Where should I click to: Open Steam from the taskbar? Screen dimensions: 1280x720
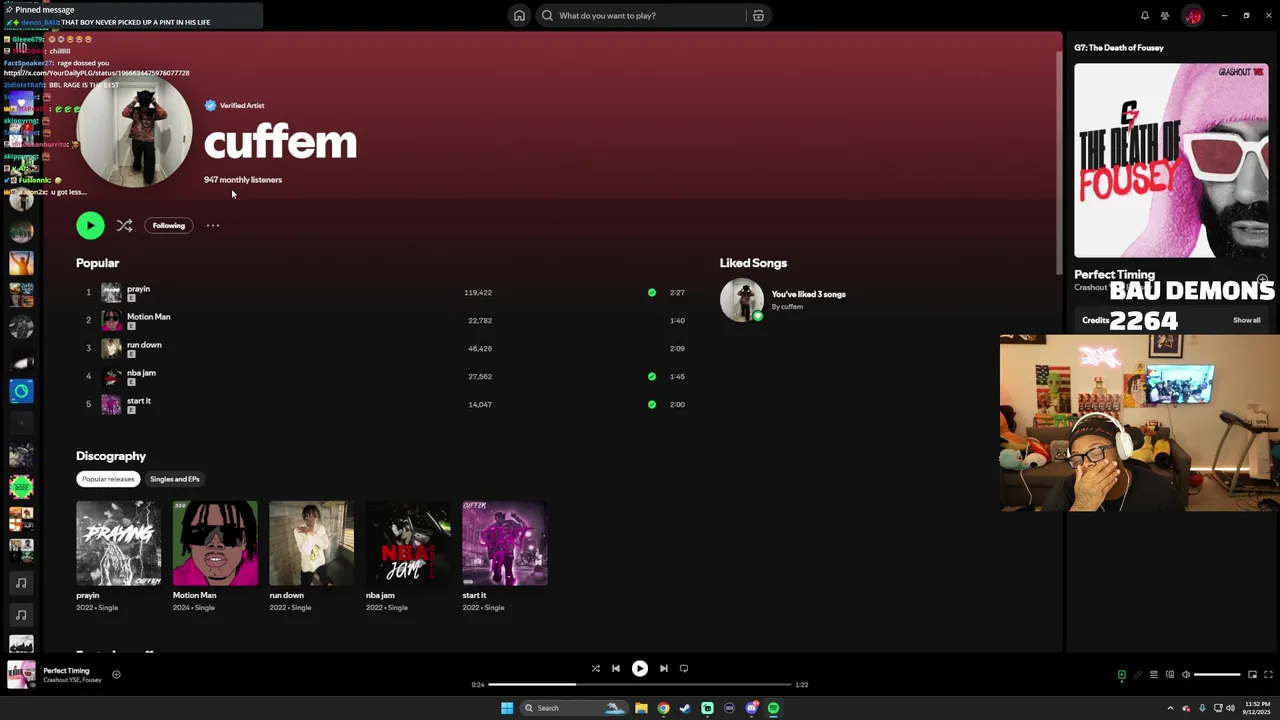point(685,708)
